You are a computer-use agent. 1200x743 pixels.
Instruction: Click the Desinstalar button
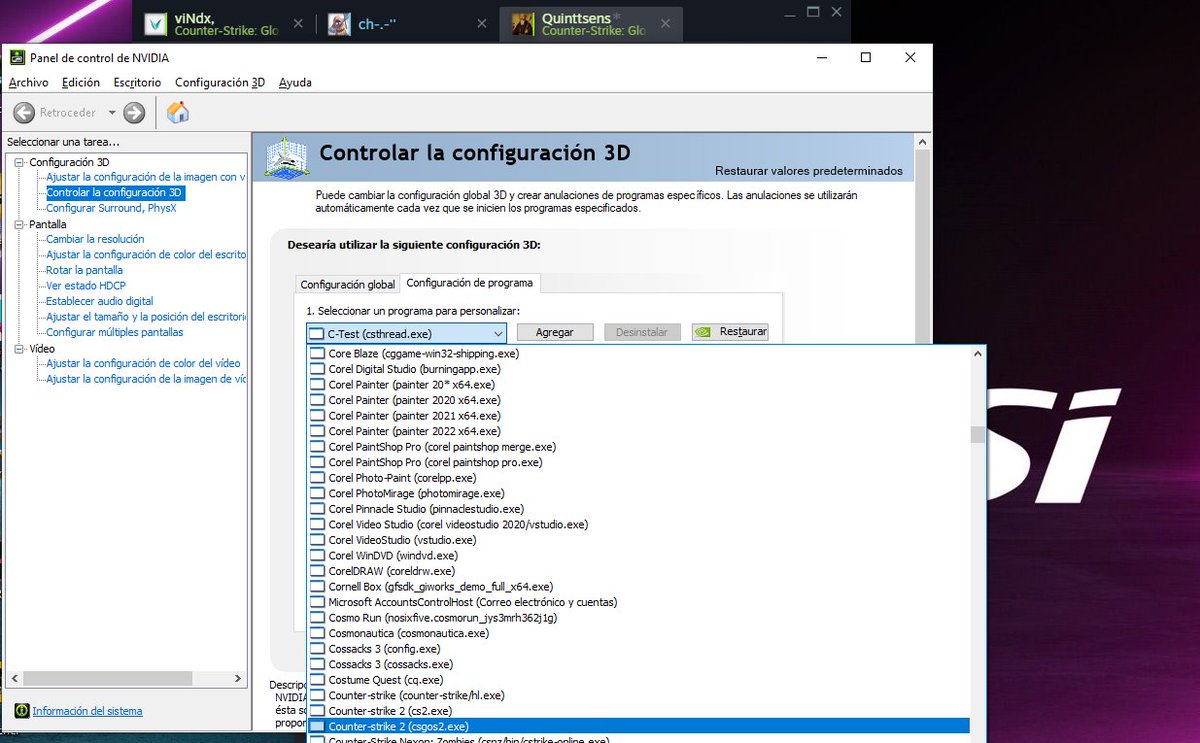click(x=642, y=332)
